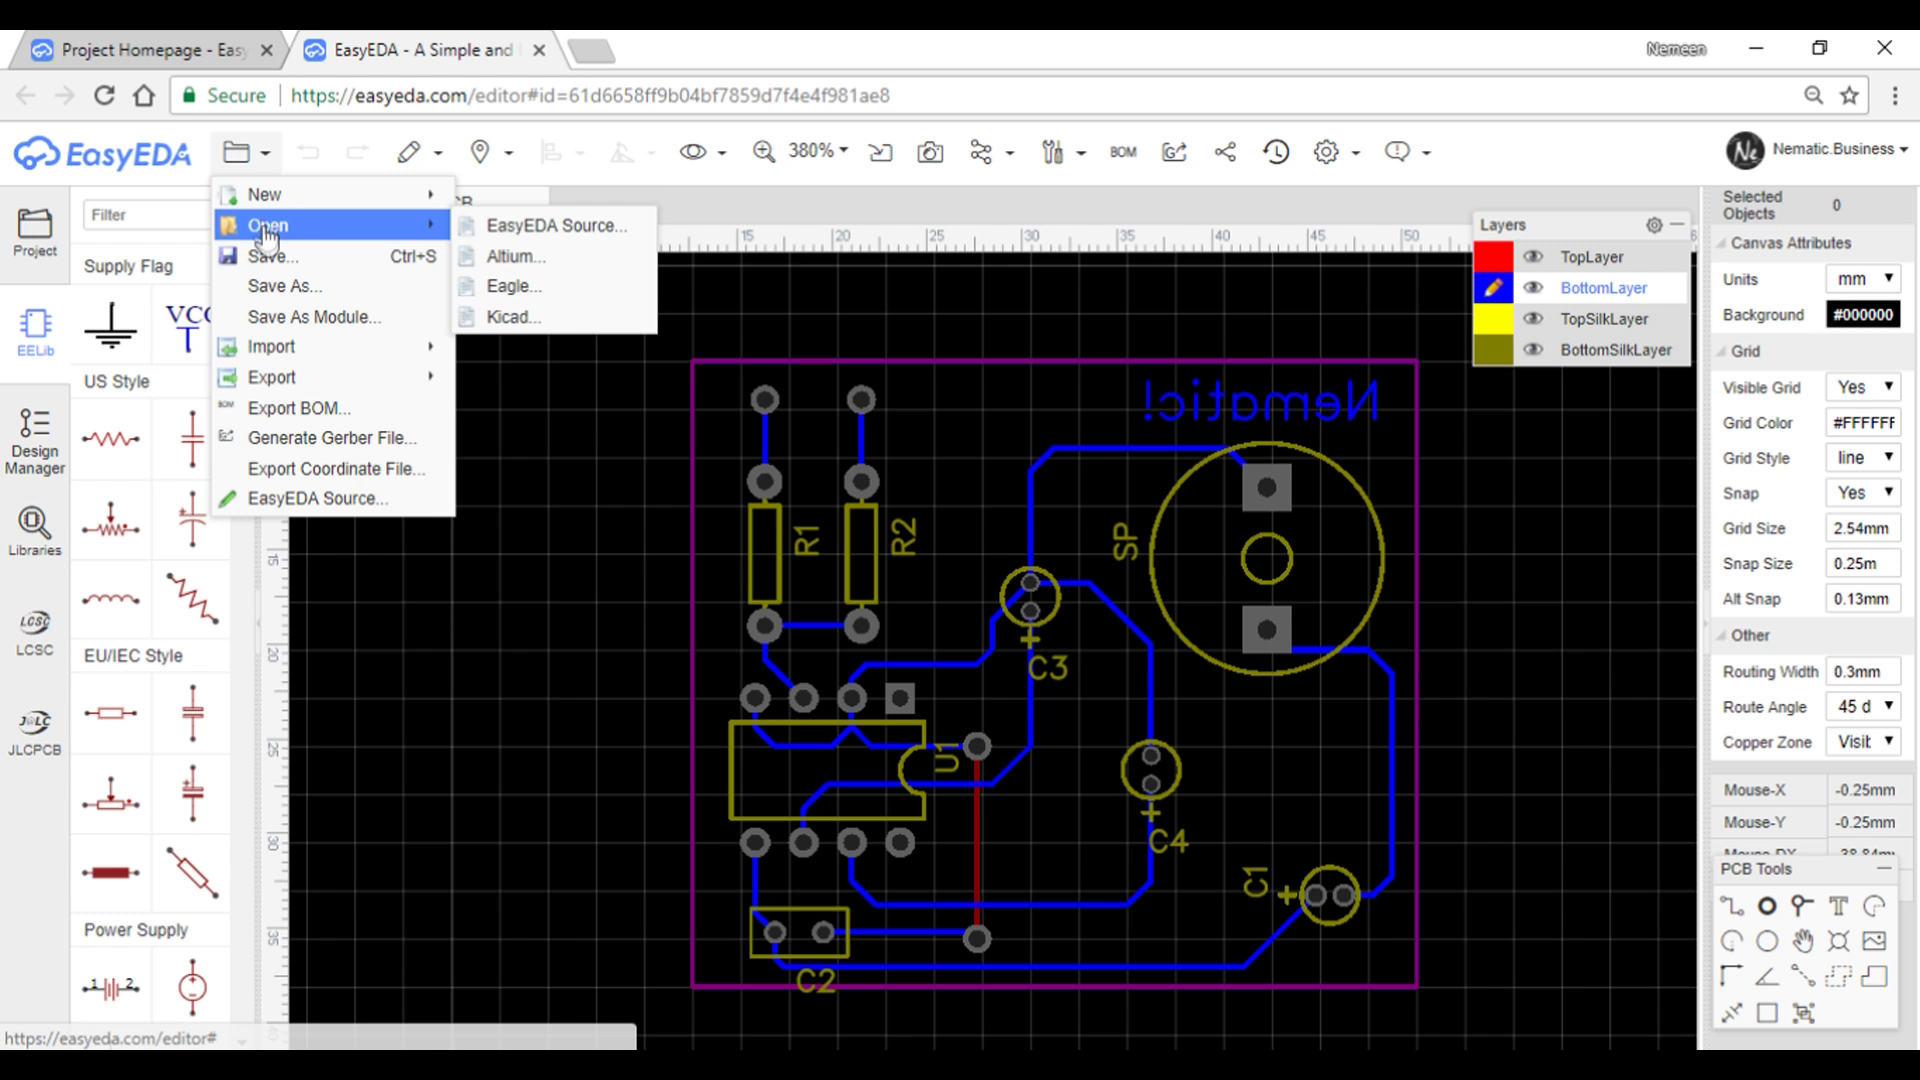Open the Route Angle dropdown
The height and width of the screenshot is (1080, 1920).
pos(1863,706)
